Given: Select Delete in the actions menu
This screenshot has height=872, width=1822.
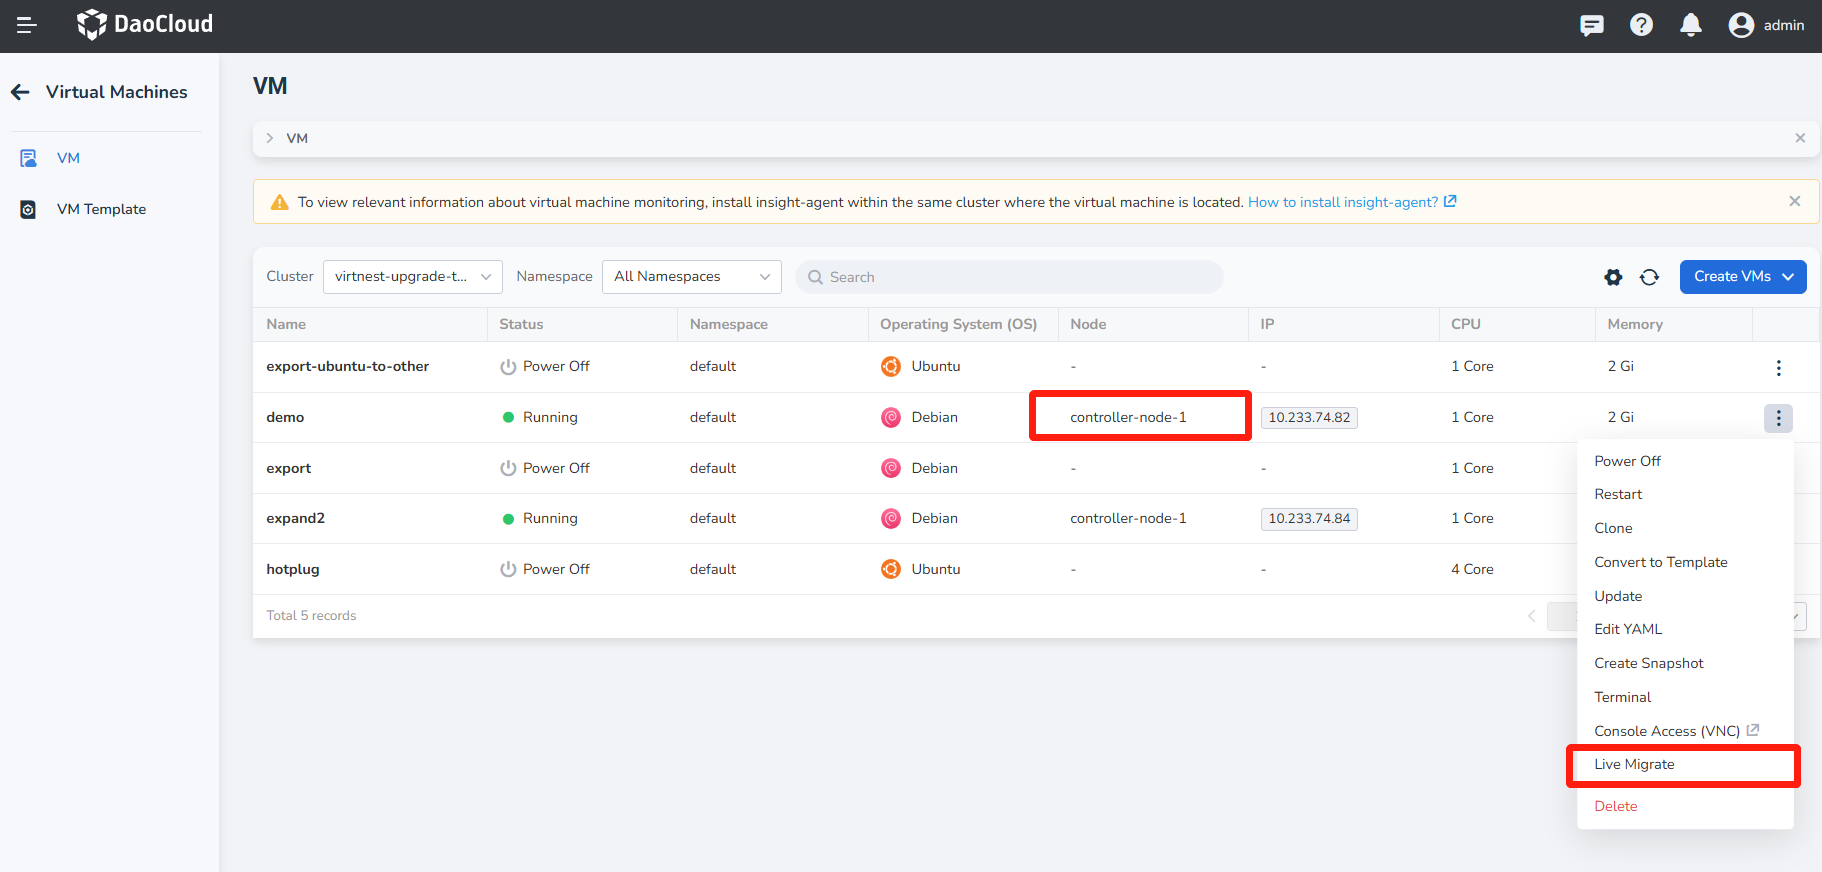Looking at the screenshot, I should click(x=1615, y=806).
